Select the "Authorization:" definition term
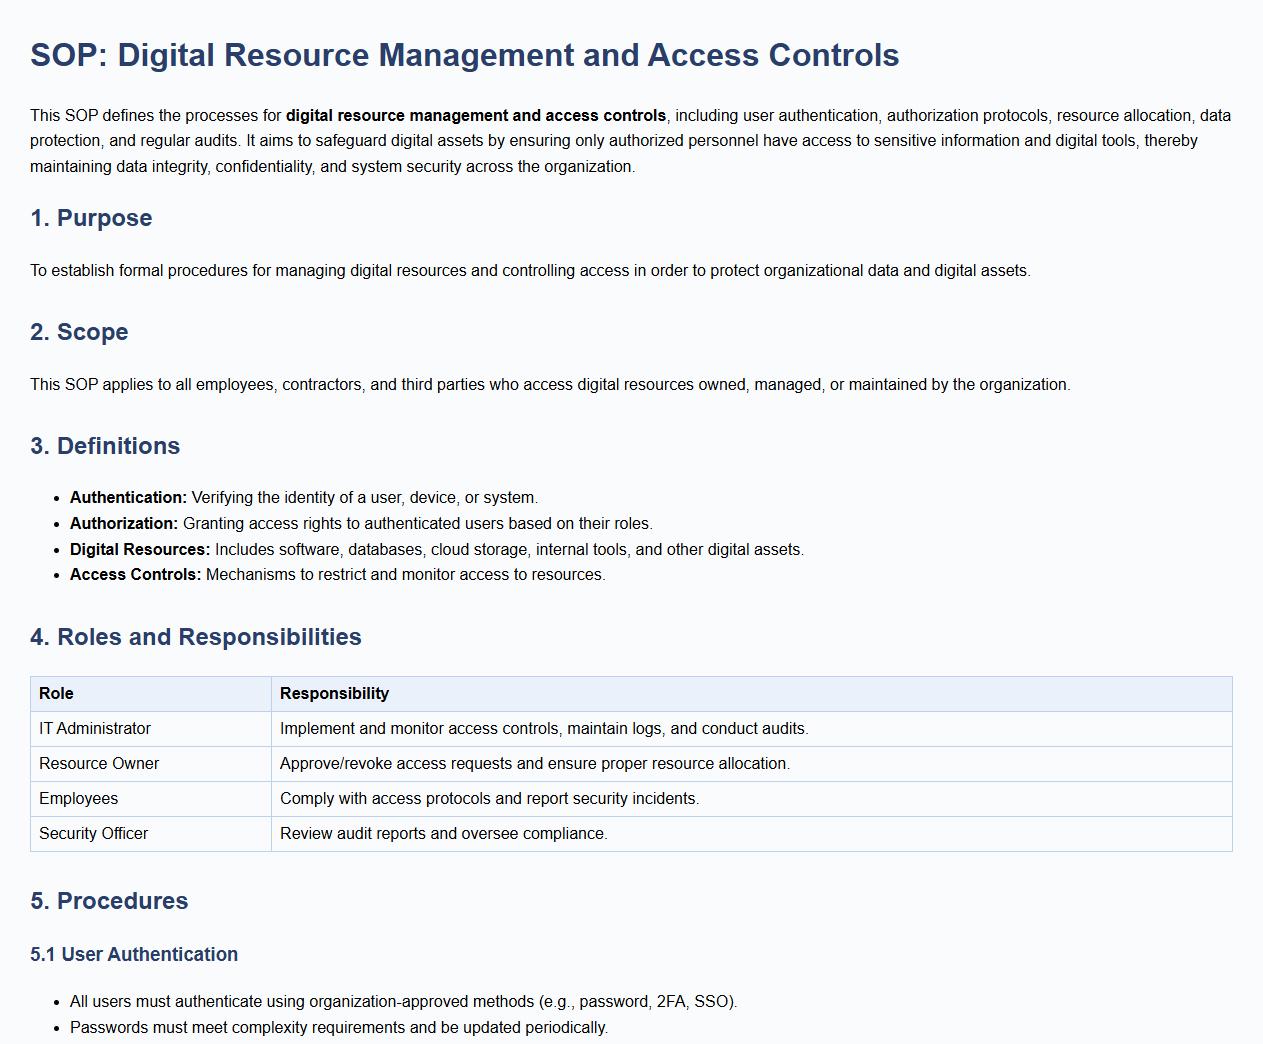This screenshot has height=1044, width=1263. coord(124,524)
